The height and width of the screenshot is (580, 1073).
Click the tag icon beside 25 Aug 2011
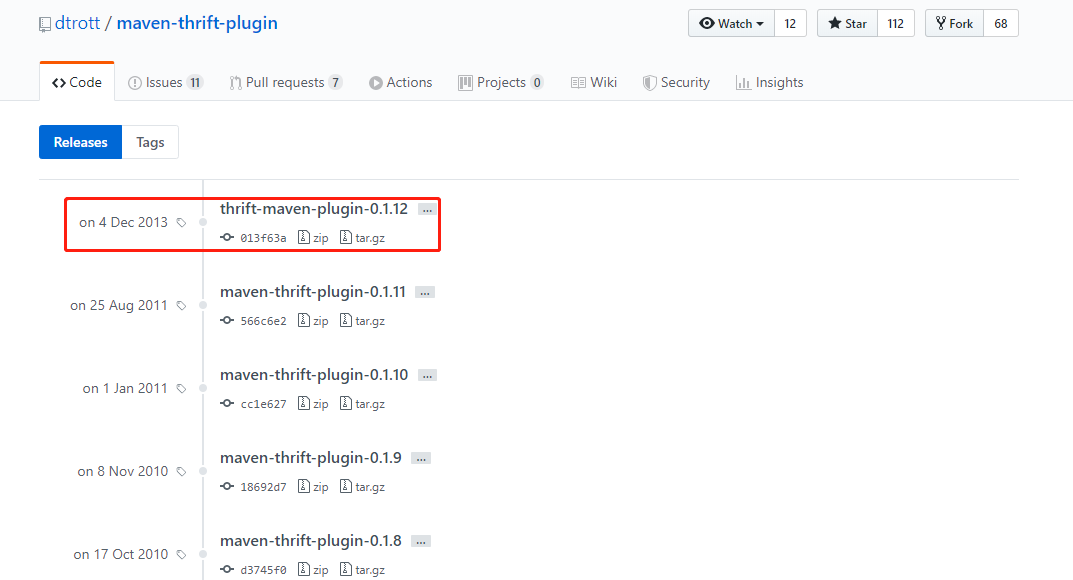(x=181, y=305)
